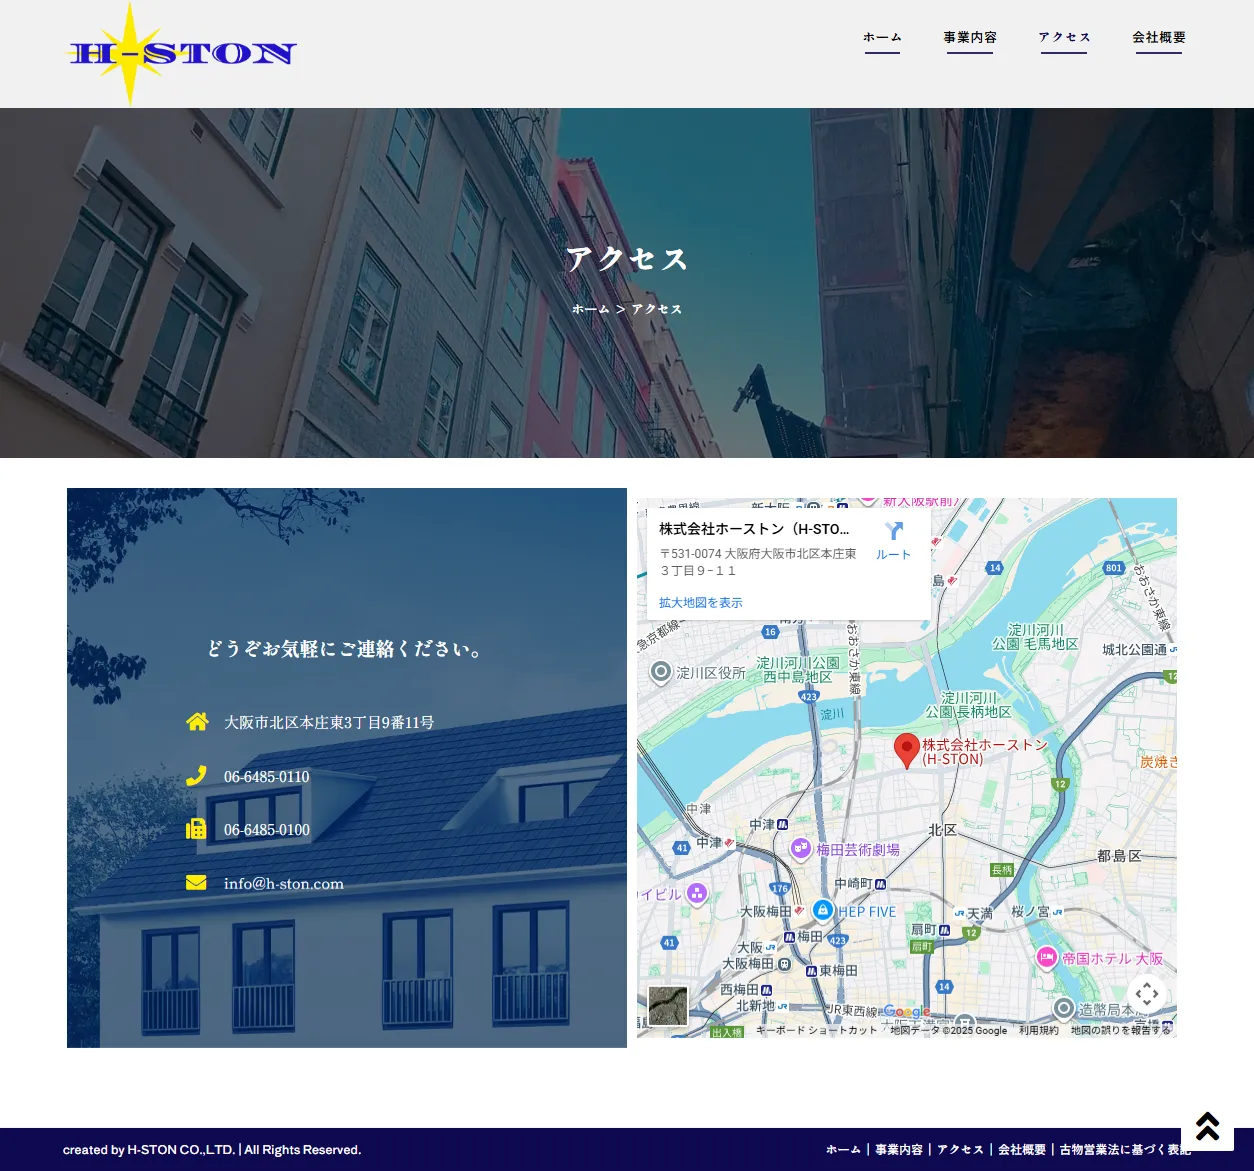Click the HEP FIVE shopping marker
Screen dimensions: 1254x1171
pyautogui.click(x=823, y=911)
